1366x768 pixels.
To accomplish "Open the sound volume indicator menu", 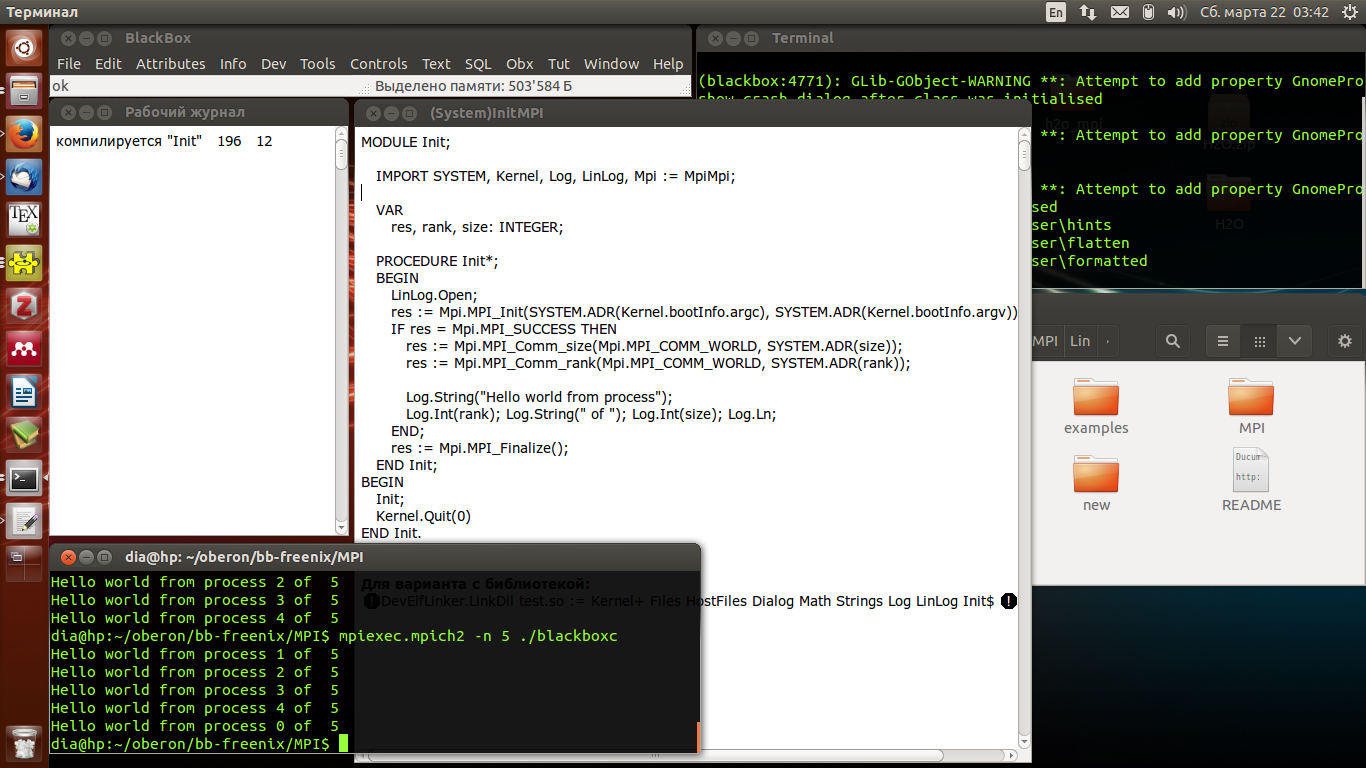I will (1177, 12).
